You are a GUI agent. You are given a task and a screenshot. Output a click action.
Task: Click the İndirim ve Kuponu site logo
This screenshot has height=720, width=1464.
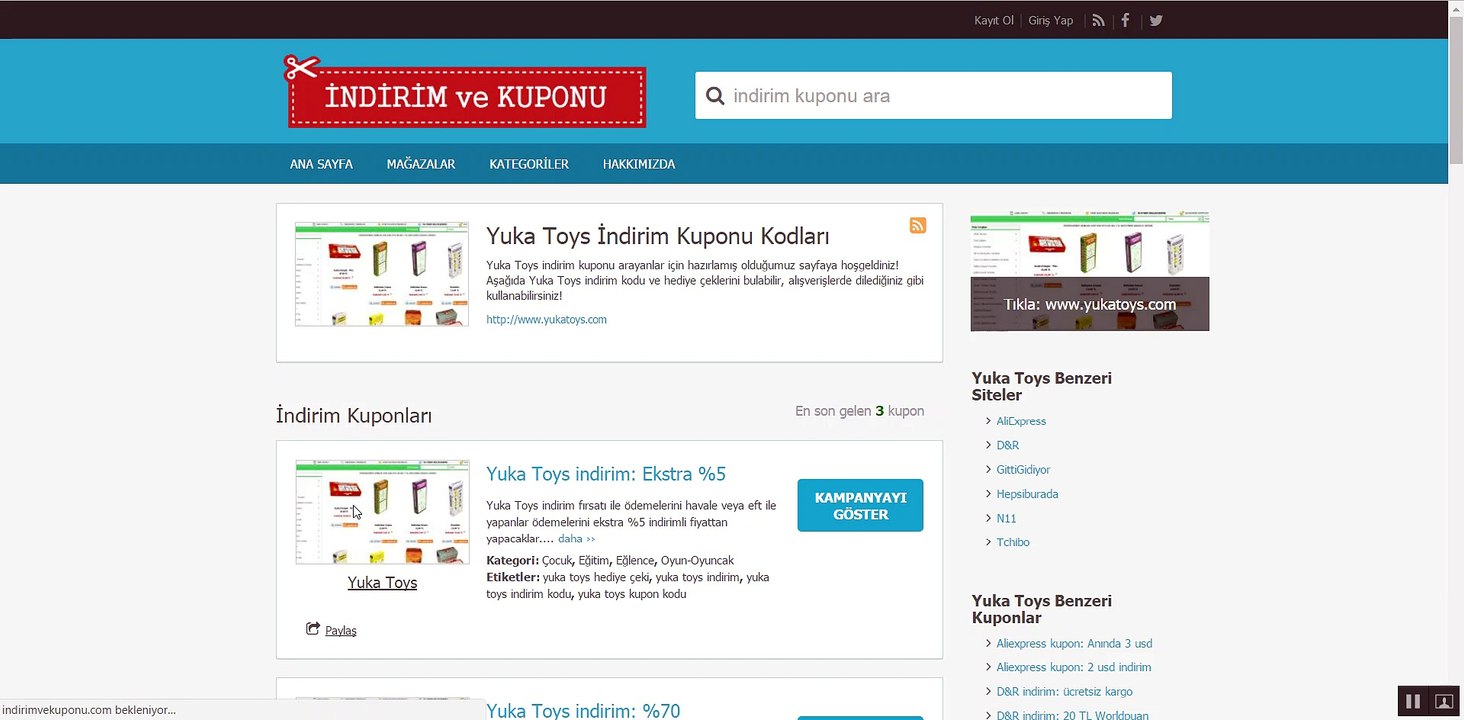(x=465, y=92)
